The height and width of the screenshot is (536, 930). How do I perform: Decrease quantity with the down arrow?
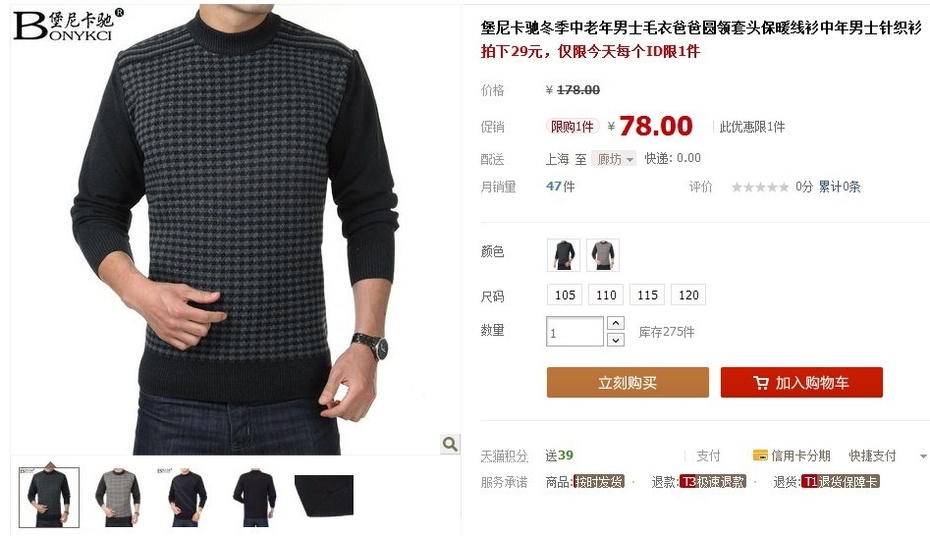tap(616, 340)
